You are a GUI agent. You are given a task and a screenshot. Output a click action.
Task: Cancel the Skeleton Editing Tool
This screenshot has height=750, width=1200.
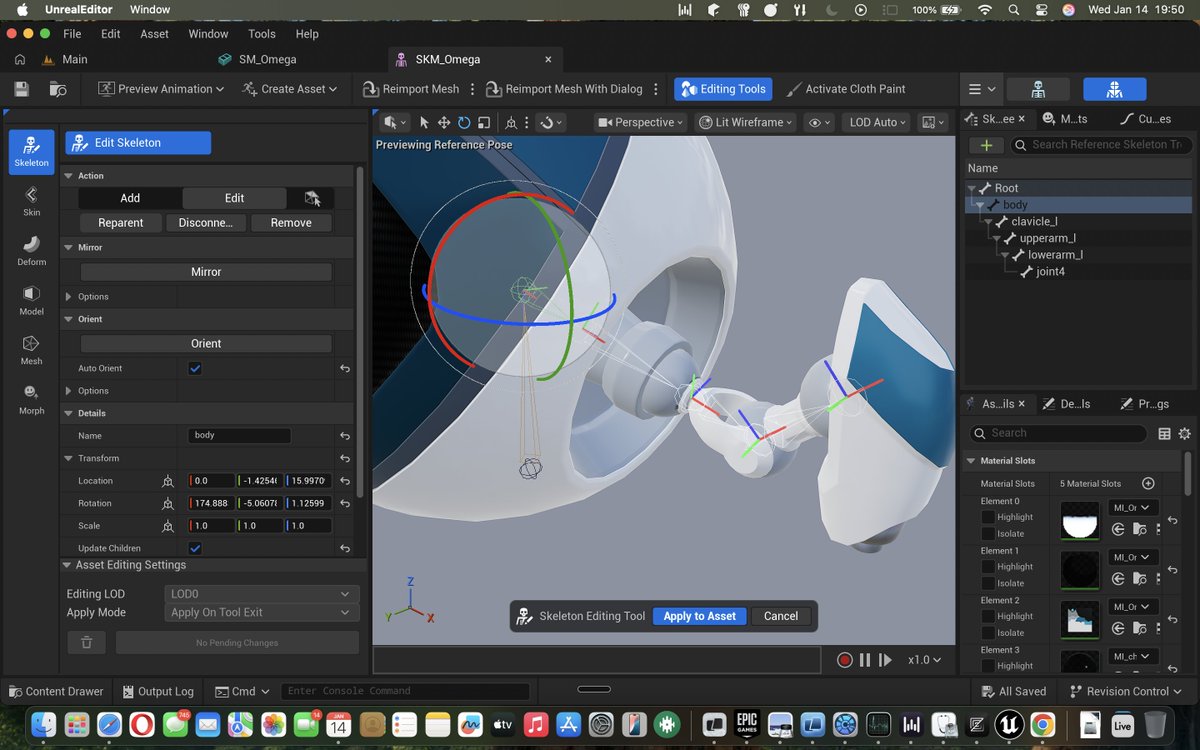pos(781,616)
